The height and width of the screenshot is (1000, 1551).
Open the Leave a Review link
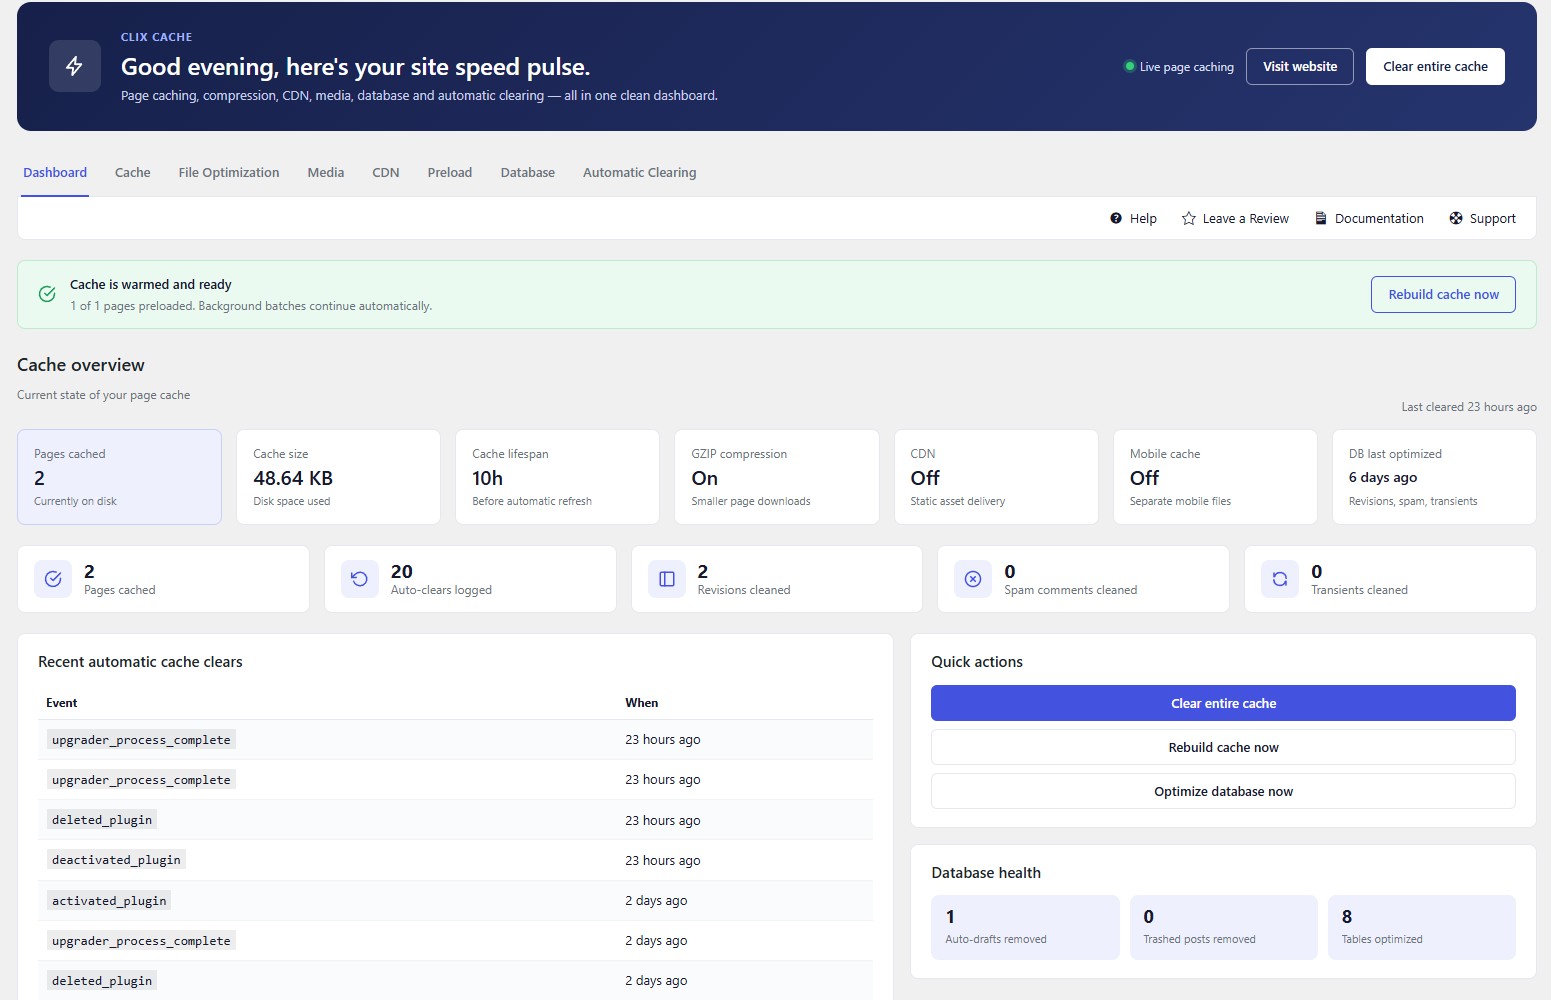(1235, 218)
